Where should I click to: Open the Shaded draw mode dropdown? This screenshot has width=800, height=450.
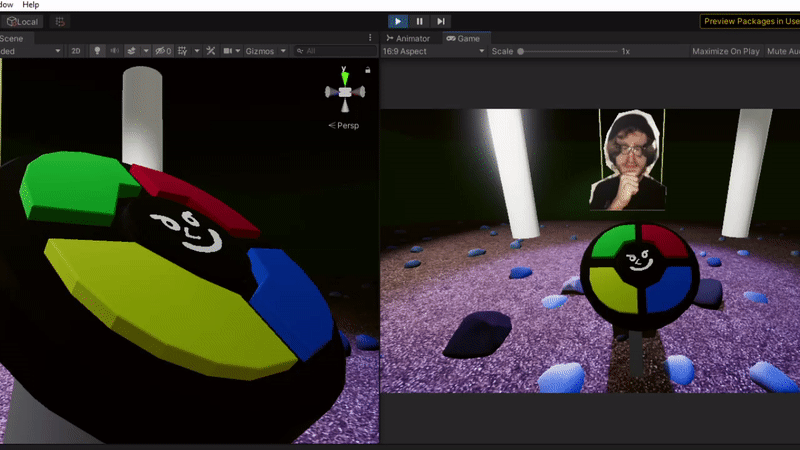pos(31,51)
